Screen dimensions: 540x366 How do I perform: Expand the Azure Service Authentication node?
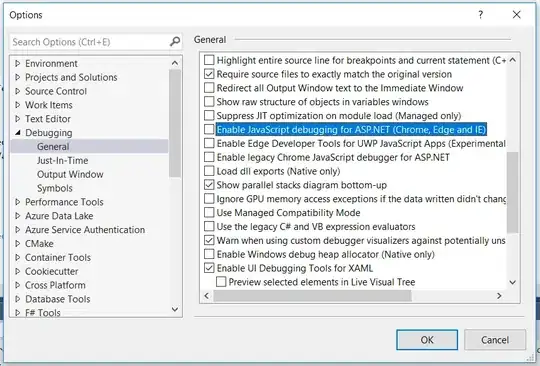[x=18, y=230]
